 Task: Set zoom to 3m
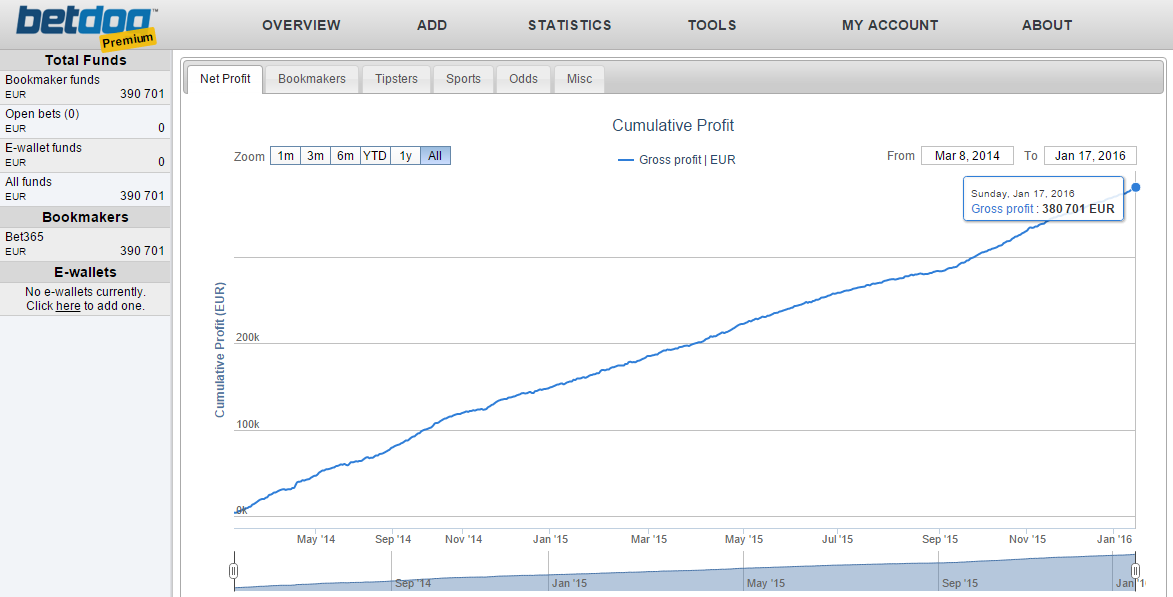(315, 156)
